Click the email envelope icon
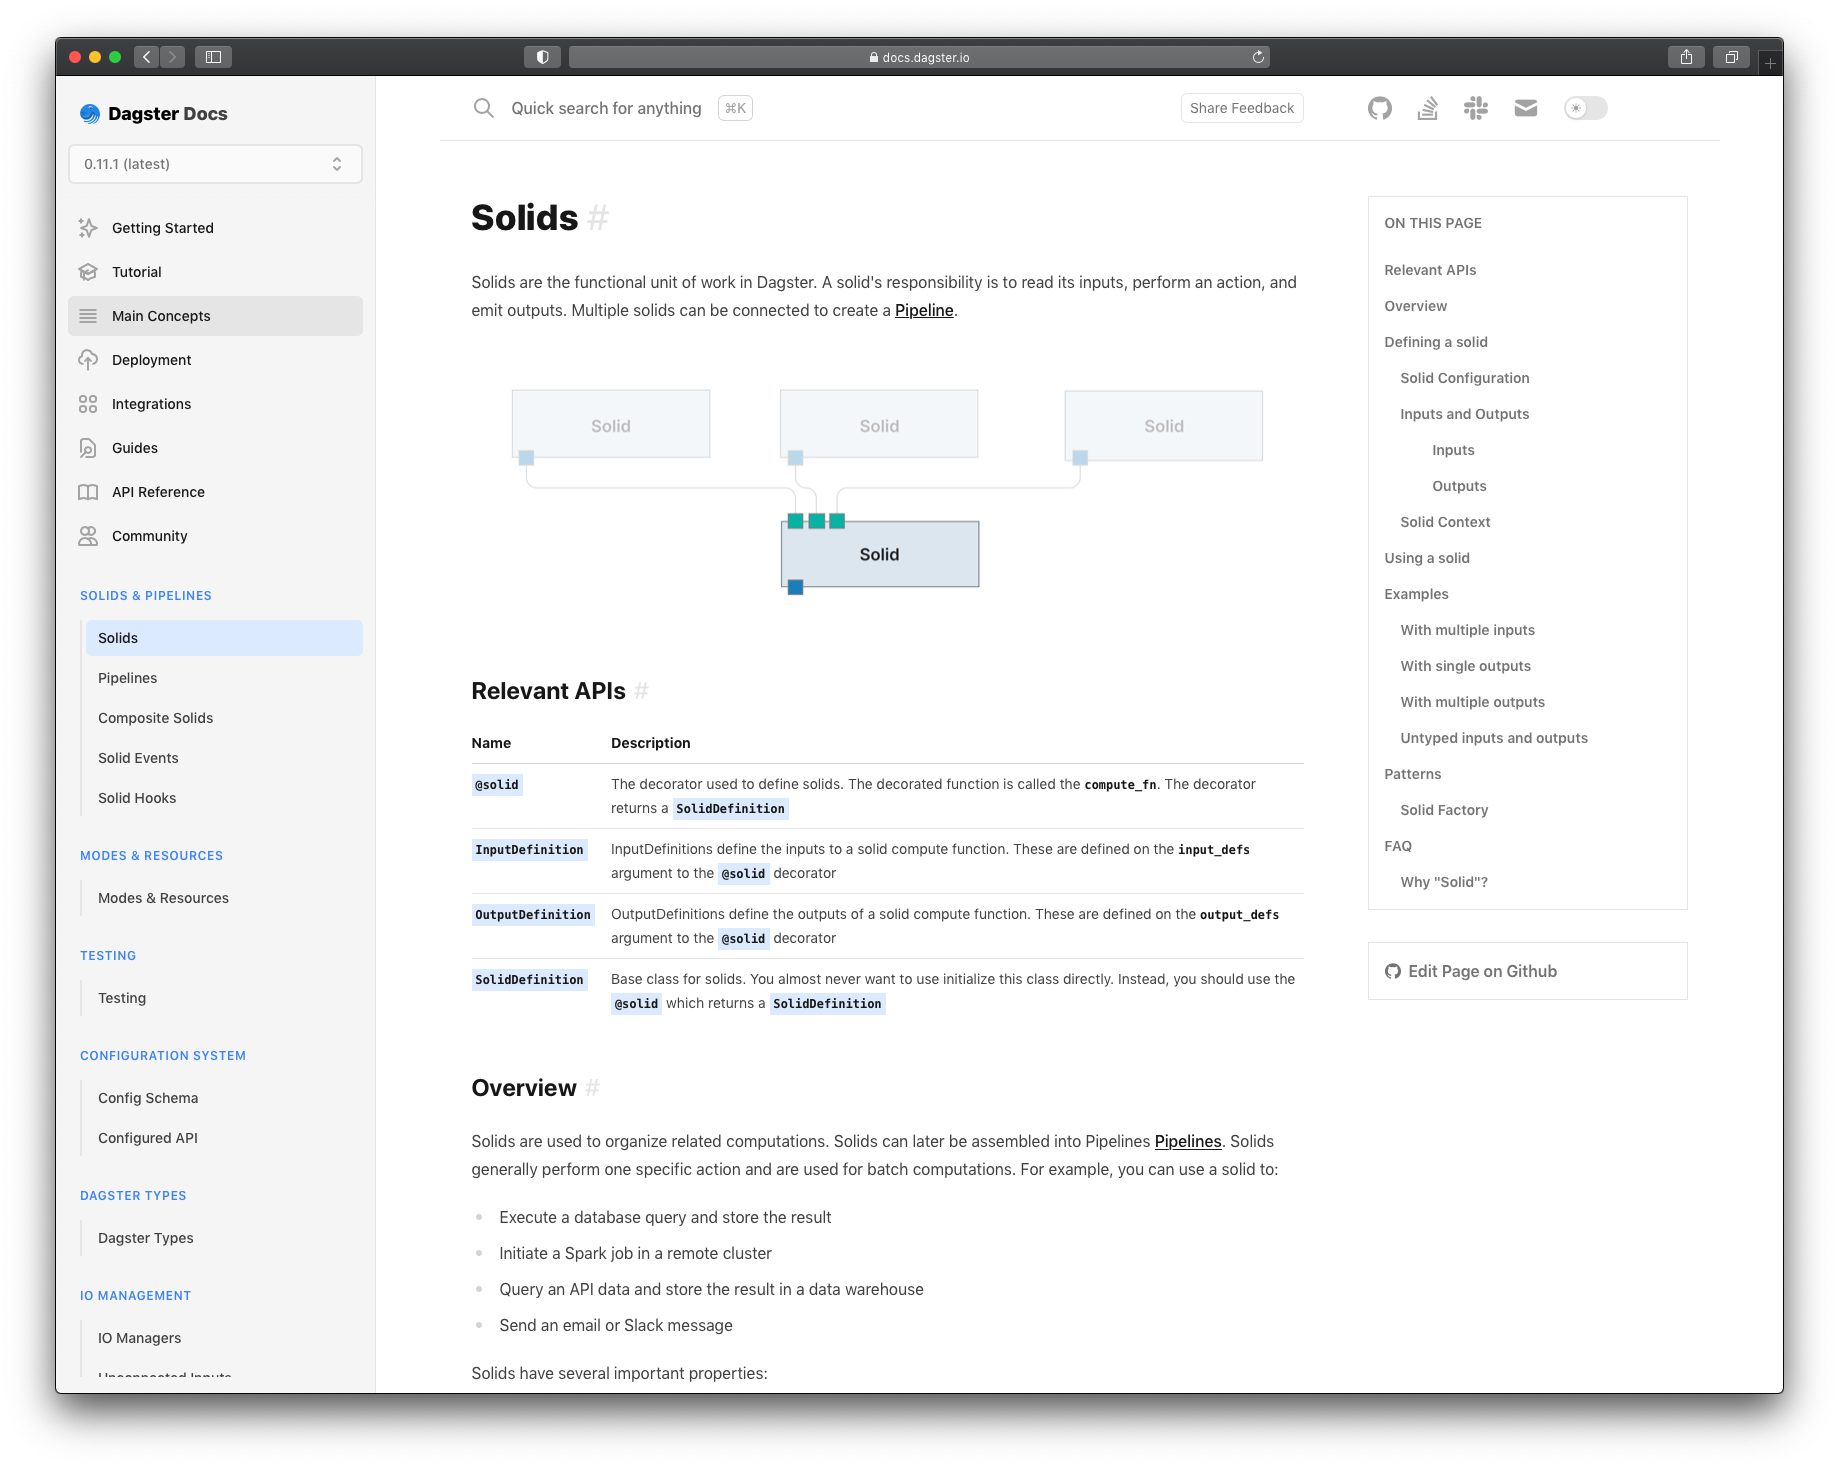Viewport: 1839px width, 1467px height. tap(1525, 108)
